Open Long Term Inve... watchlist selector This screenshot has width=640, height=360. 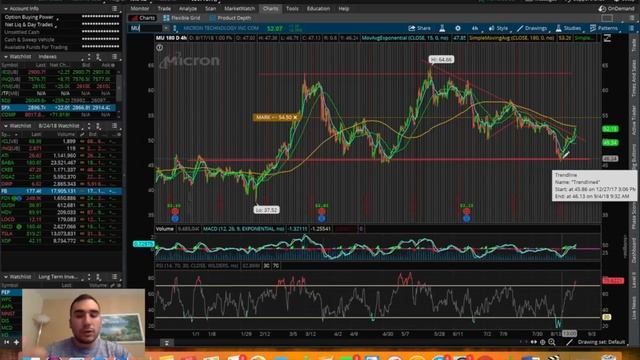pyautogui.click(x=58, y=277)
